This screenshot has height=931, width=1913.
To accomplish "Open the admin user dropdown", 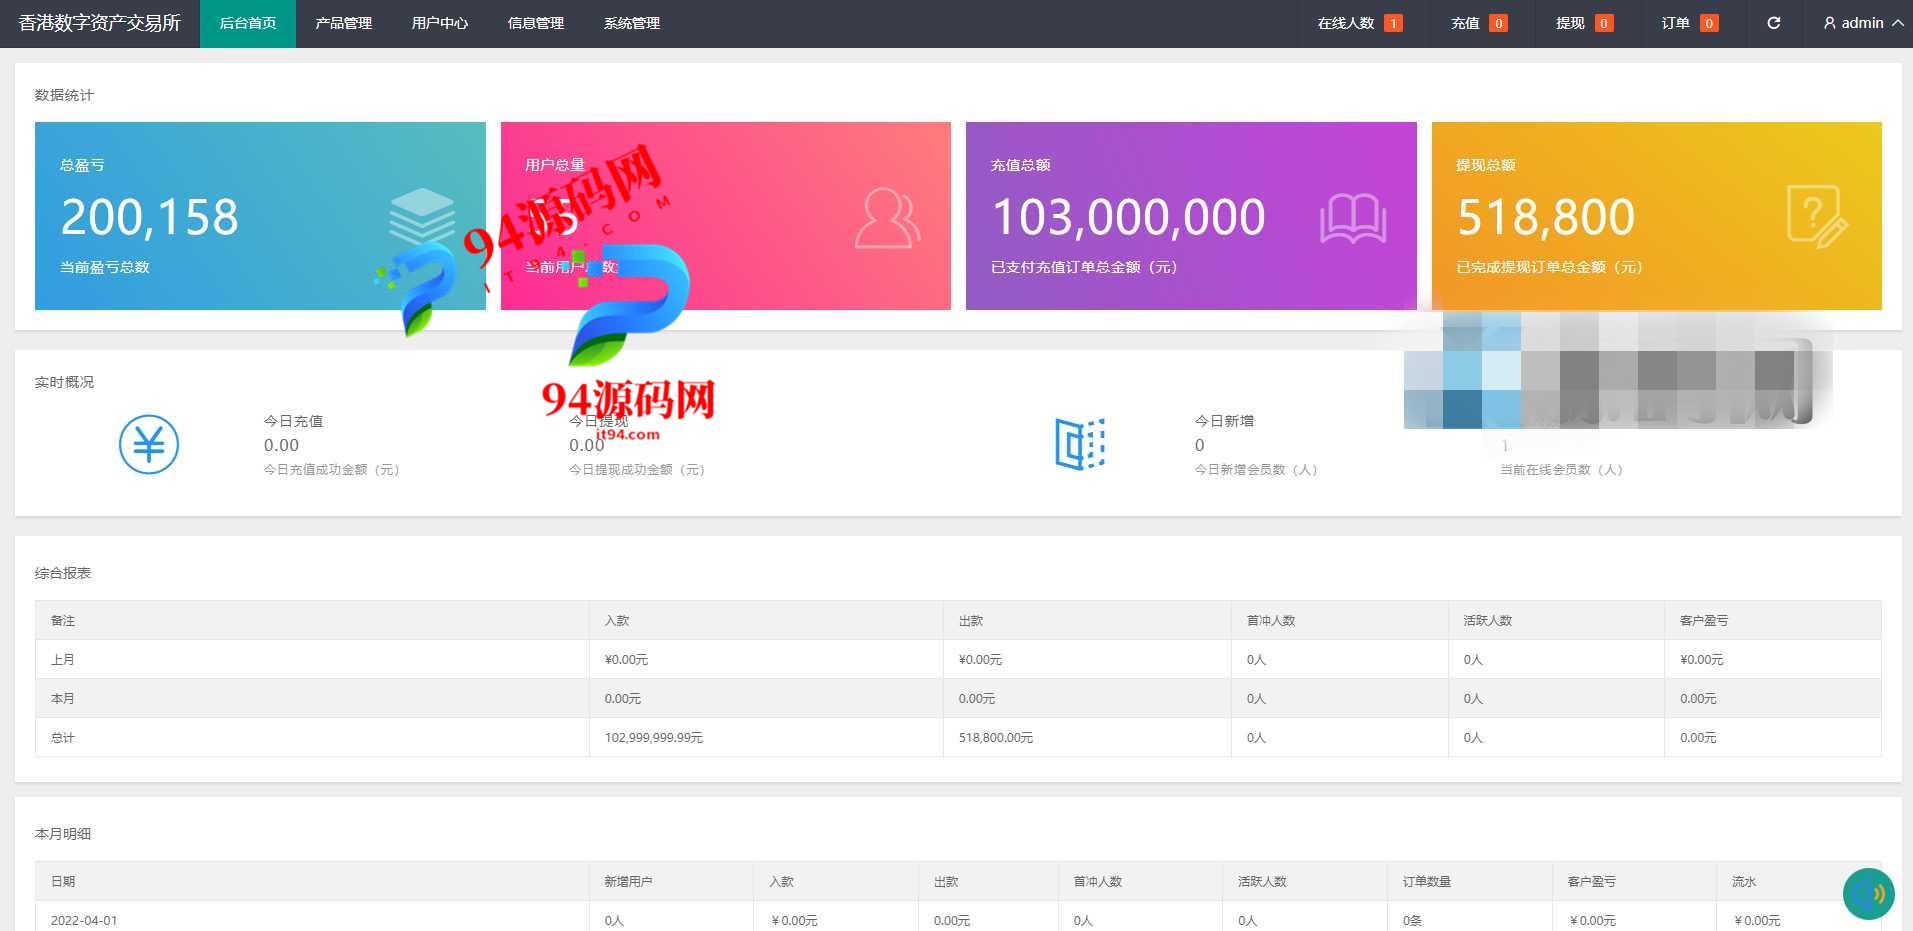I will point(1863,23).
